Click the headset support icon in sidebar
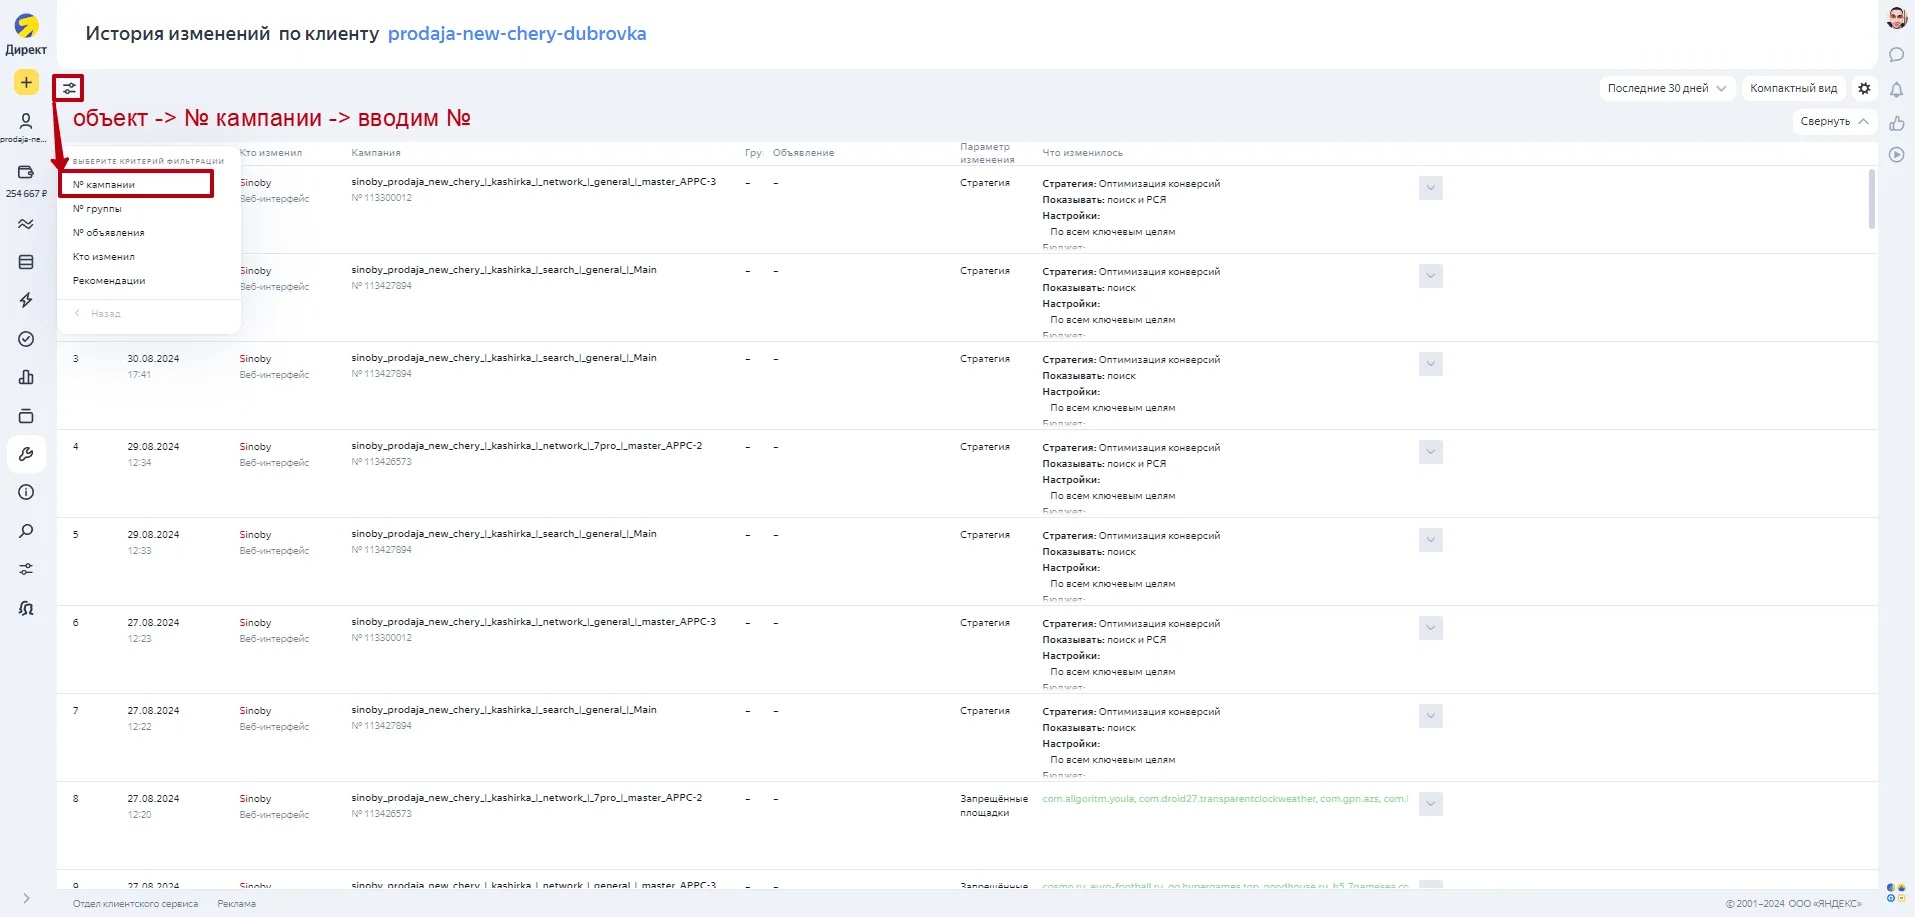1915x917 pixels. tap(26, 608)
